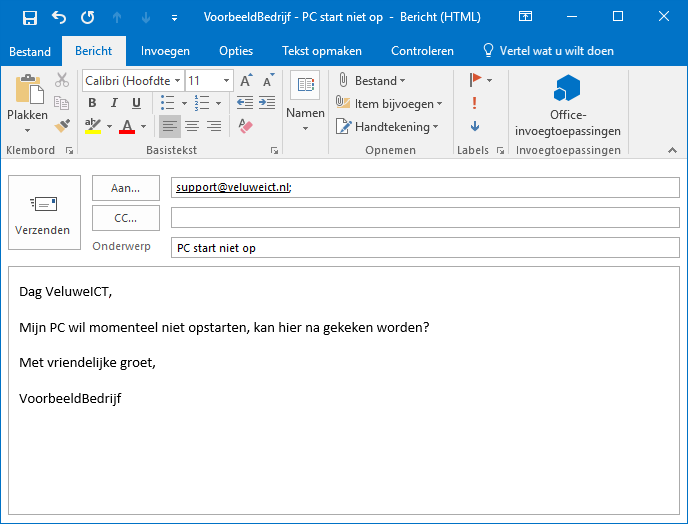
Task: Open the Namen address book button
Action: pyautogui.click(x=305, y=101)
